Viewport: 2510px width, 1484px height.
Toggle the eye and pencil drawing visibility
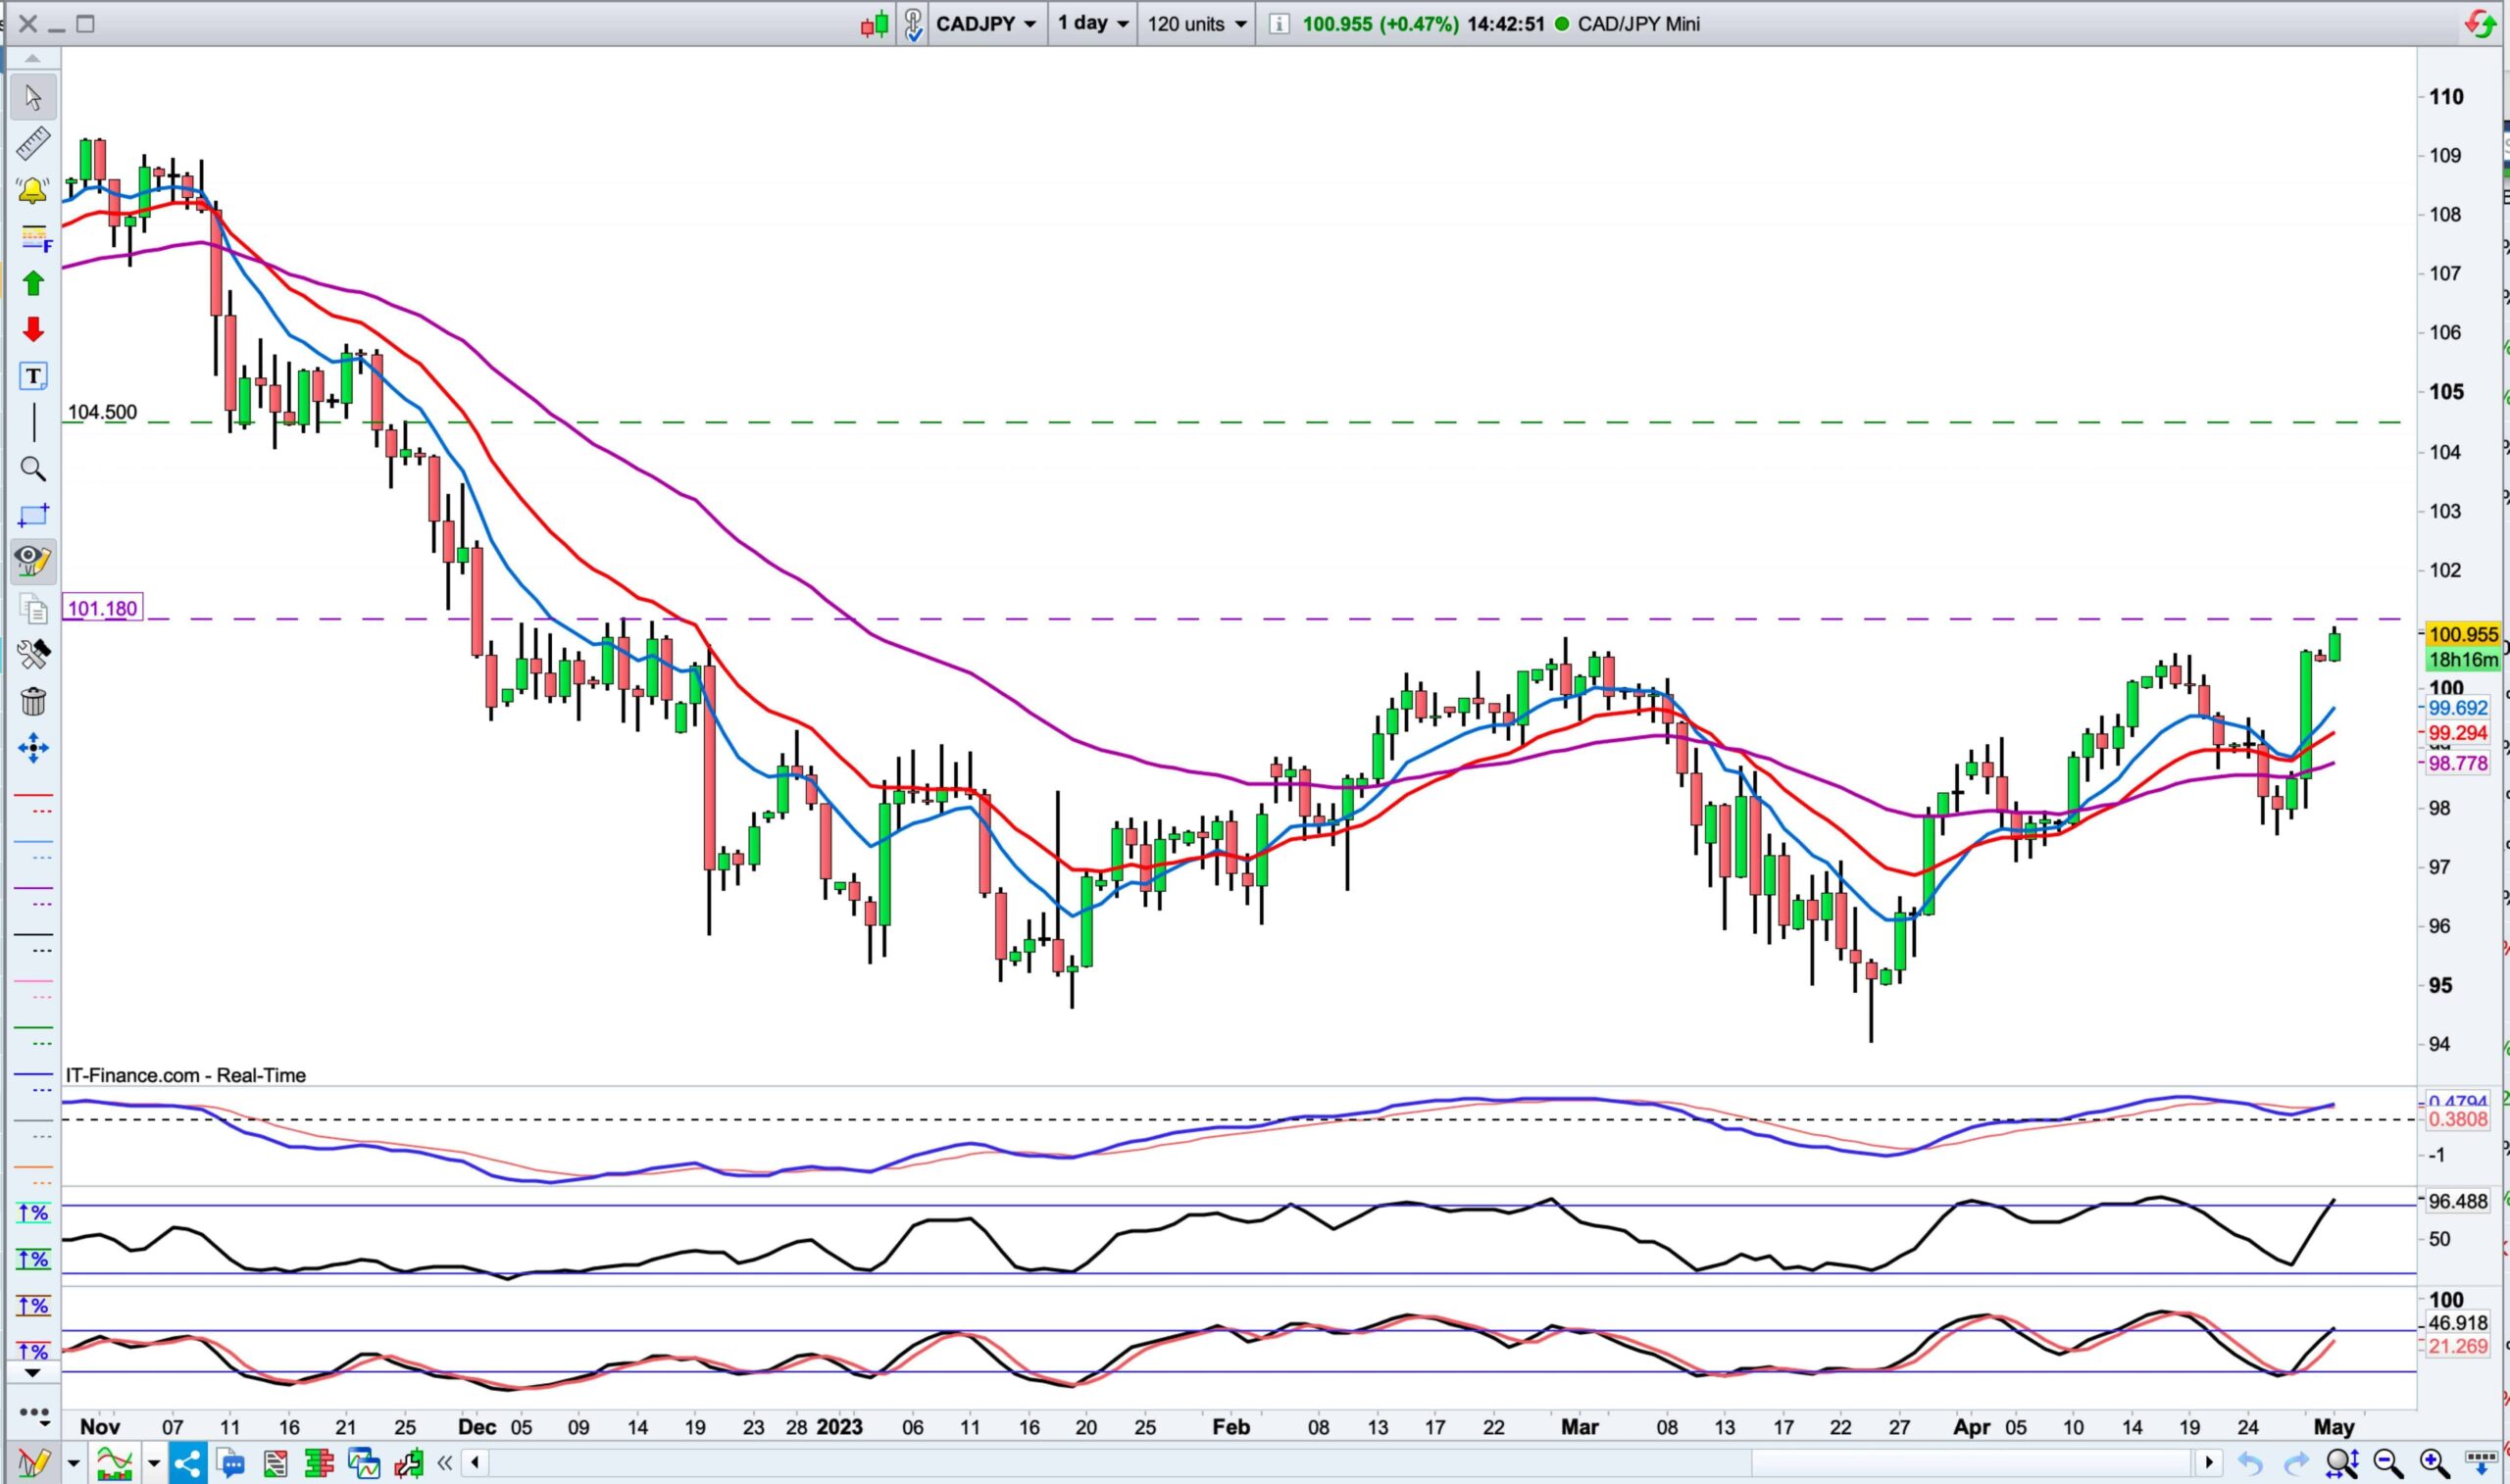coord(33,560)
